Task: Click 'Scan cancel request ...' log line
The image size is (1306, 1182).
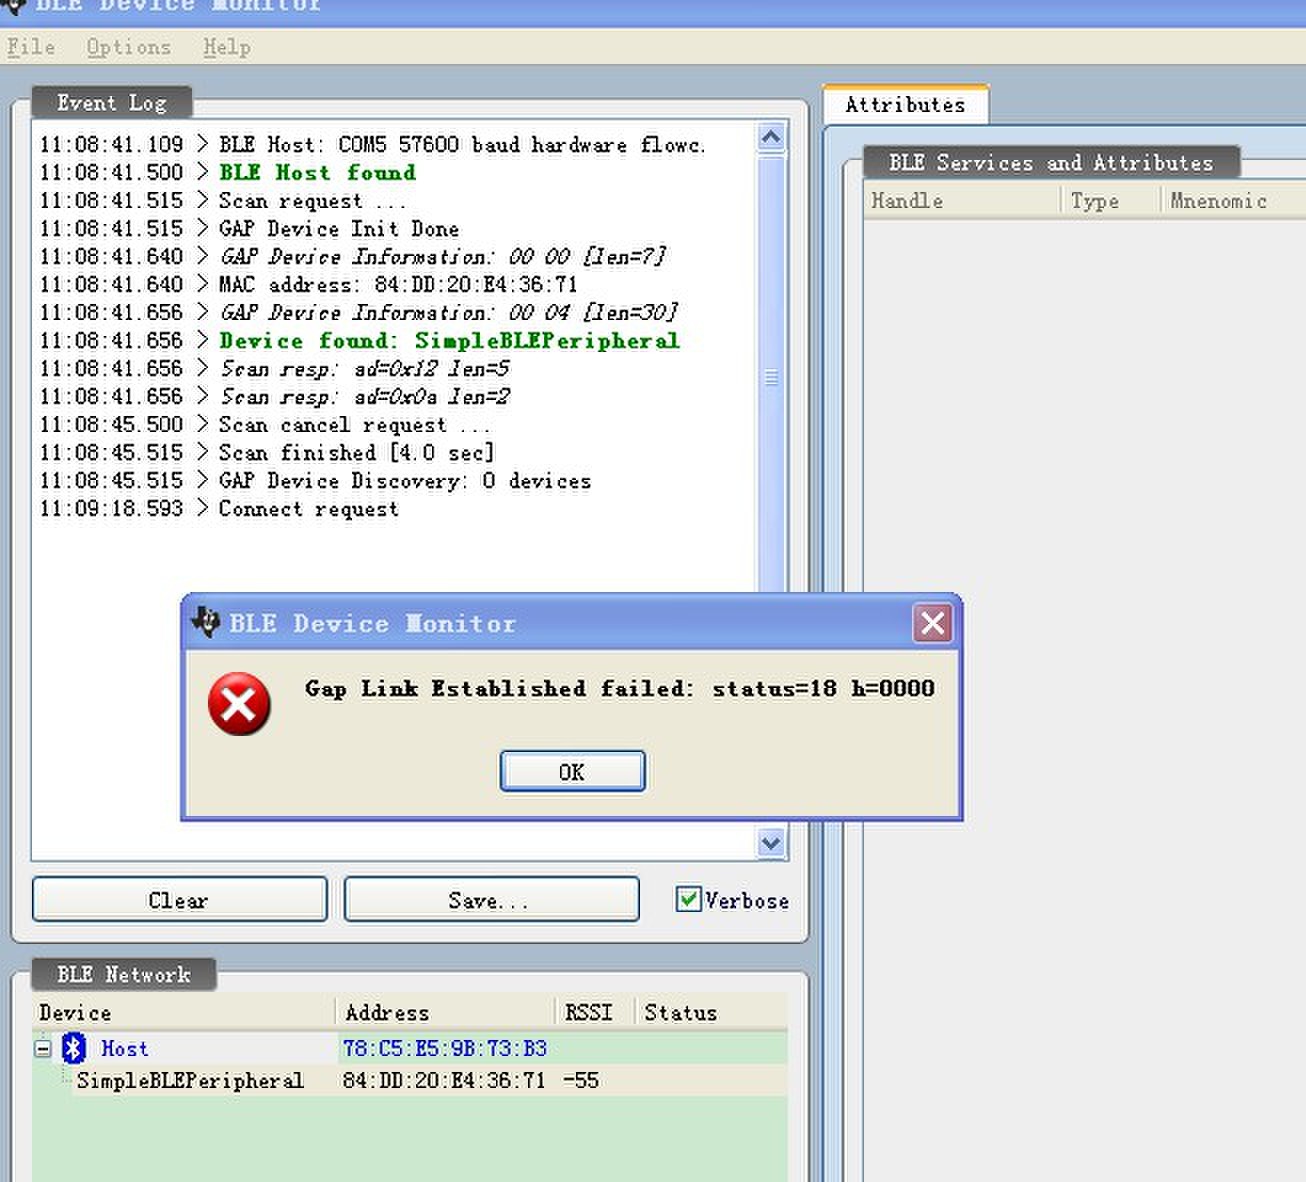Action: tap(265, 425)
